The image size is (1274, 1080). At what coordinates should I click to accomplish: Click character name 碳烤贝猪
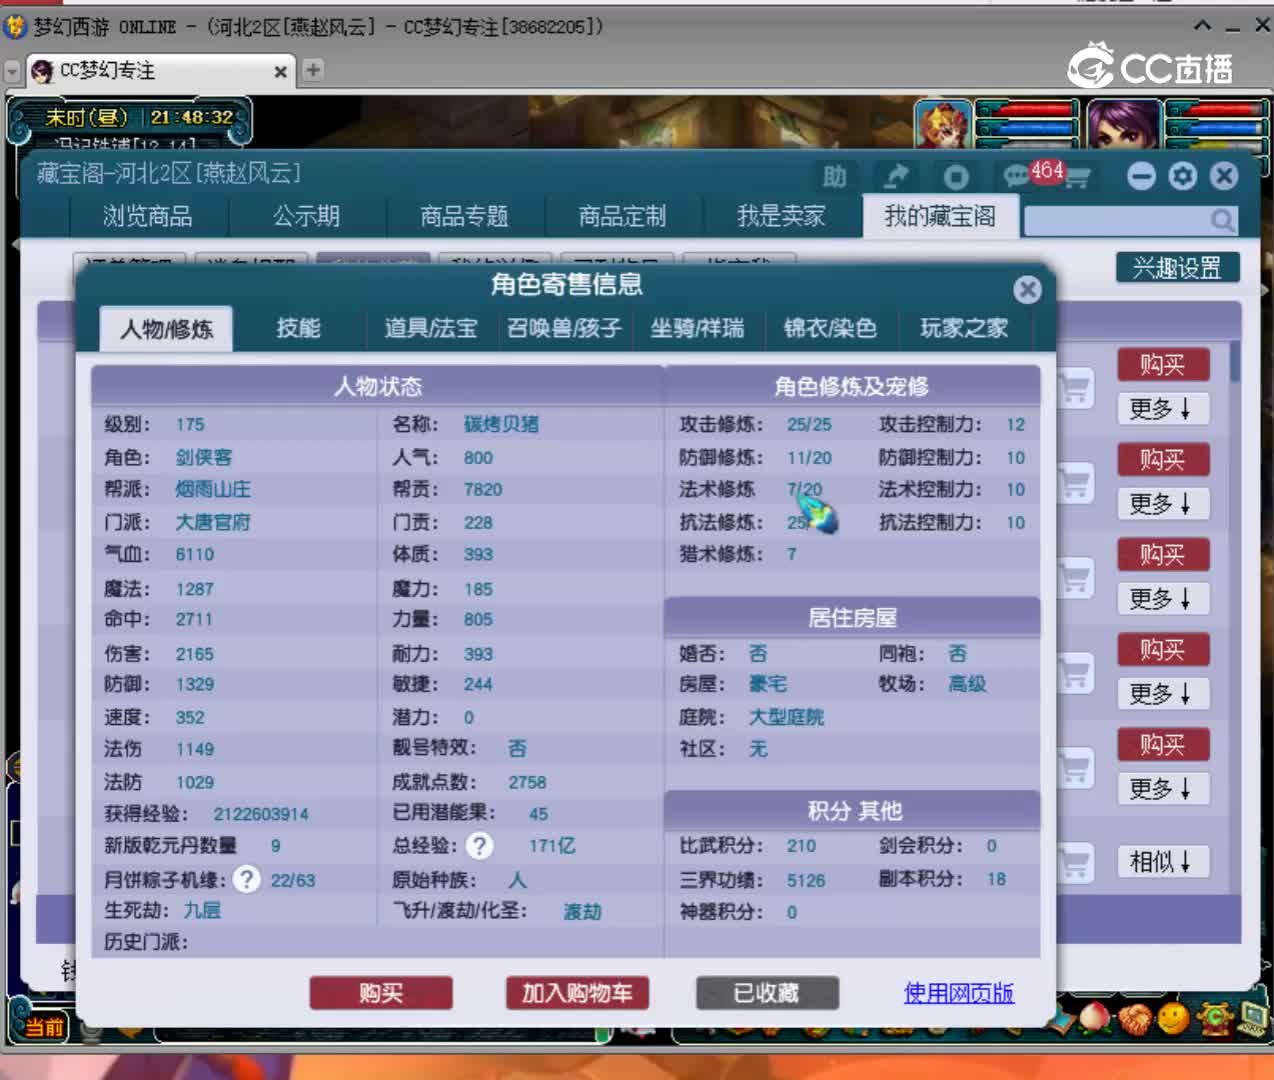(x=501, y=424)
